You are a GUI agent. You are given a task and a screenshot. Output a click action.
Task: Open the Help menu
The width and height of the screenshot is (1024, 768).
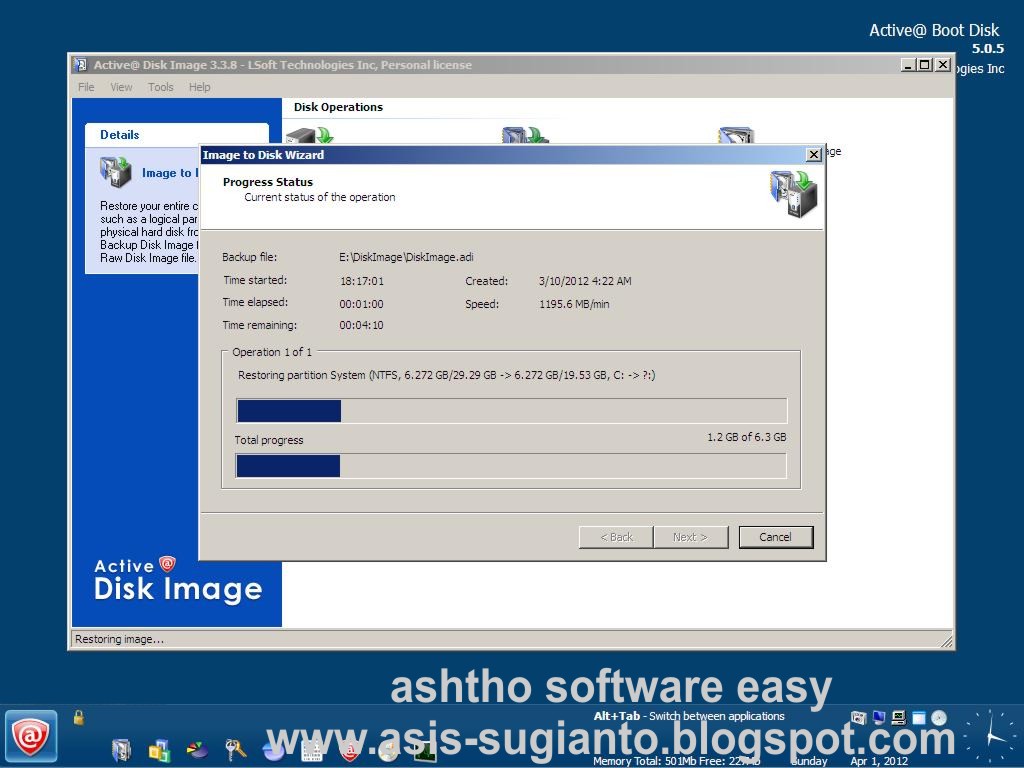point(199,87)
